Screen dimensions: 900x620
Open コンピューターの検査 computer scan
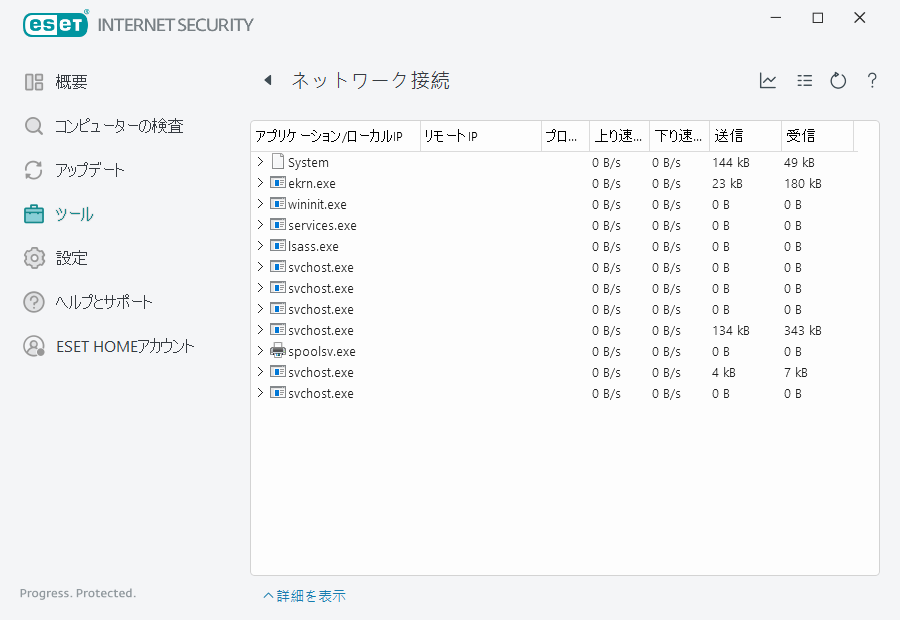pos(119,126)
